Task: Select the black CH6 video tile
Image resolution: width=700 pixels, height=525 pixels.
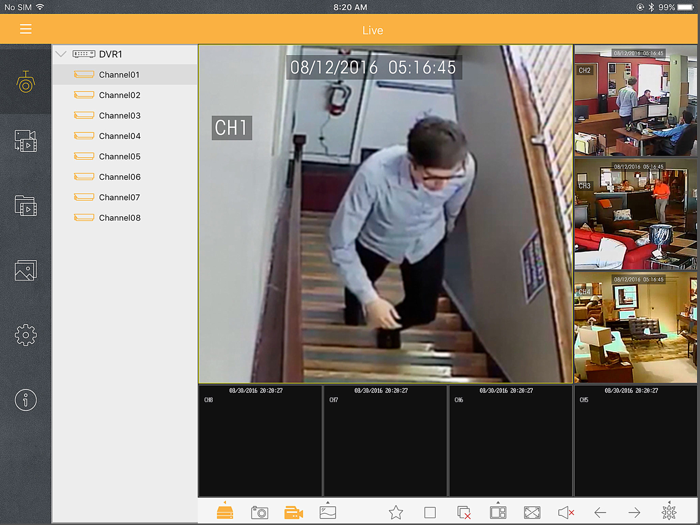Action: 510,441
